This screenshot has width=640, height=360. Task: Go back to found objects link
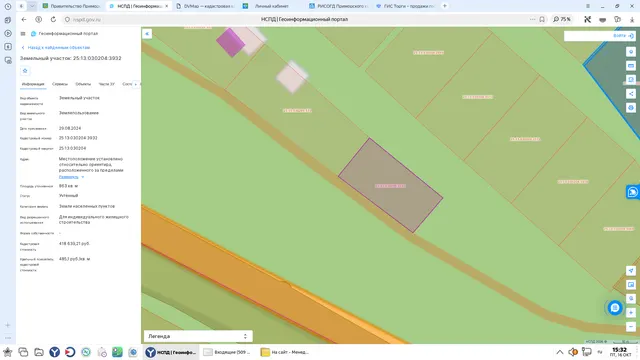(56, 47)
